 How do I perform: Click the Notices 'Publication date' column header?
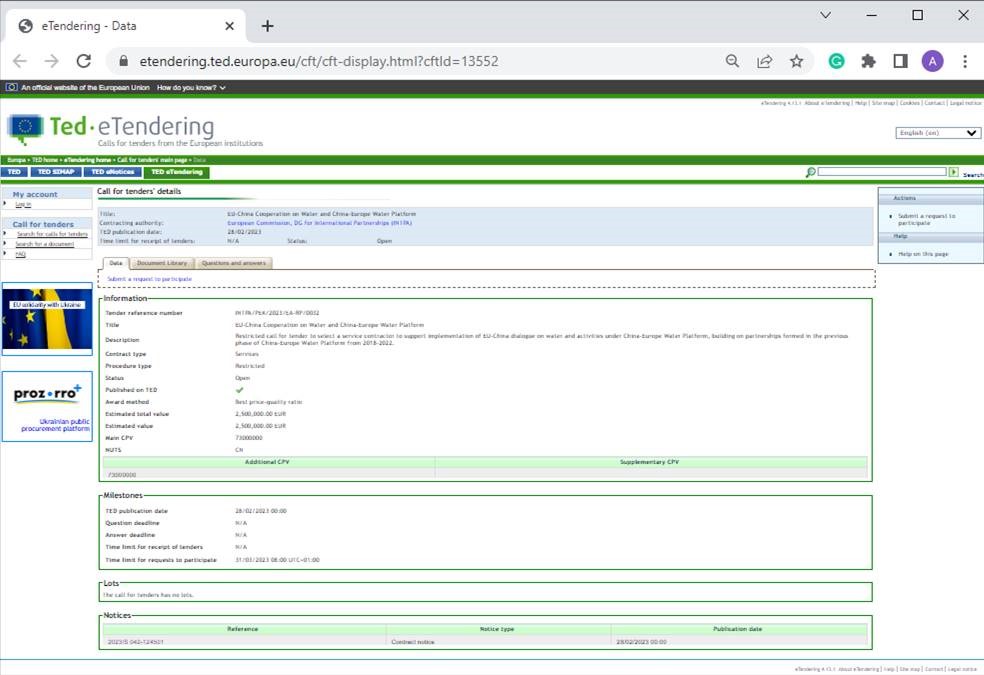click(737, 629)
